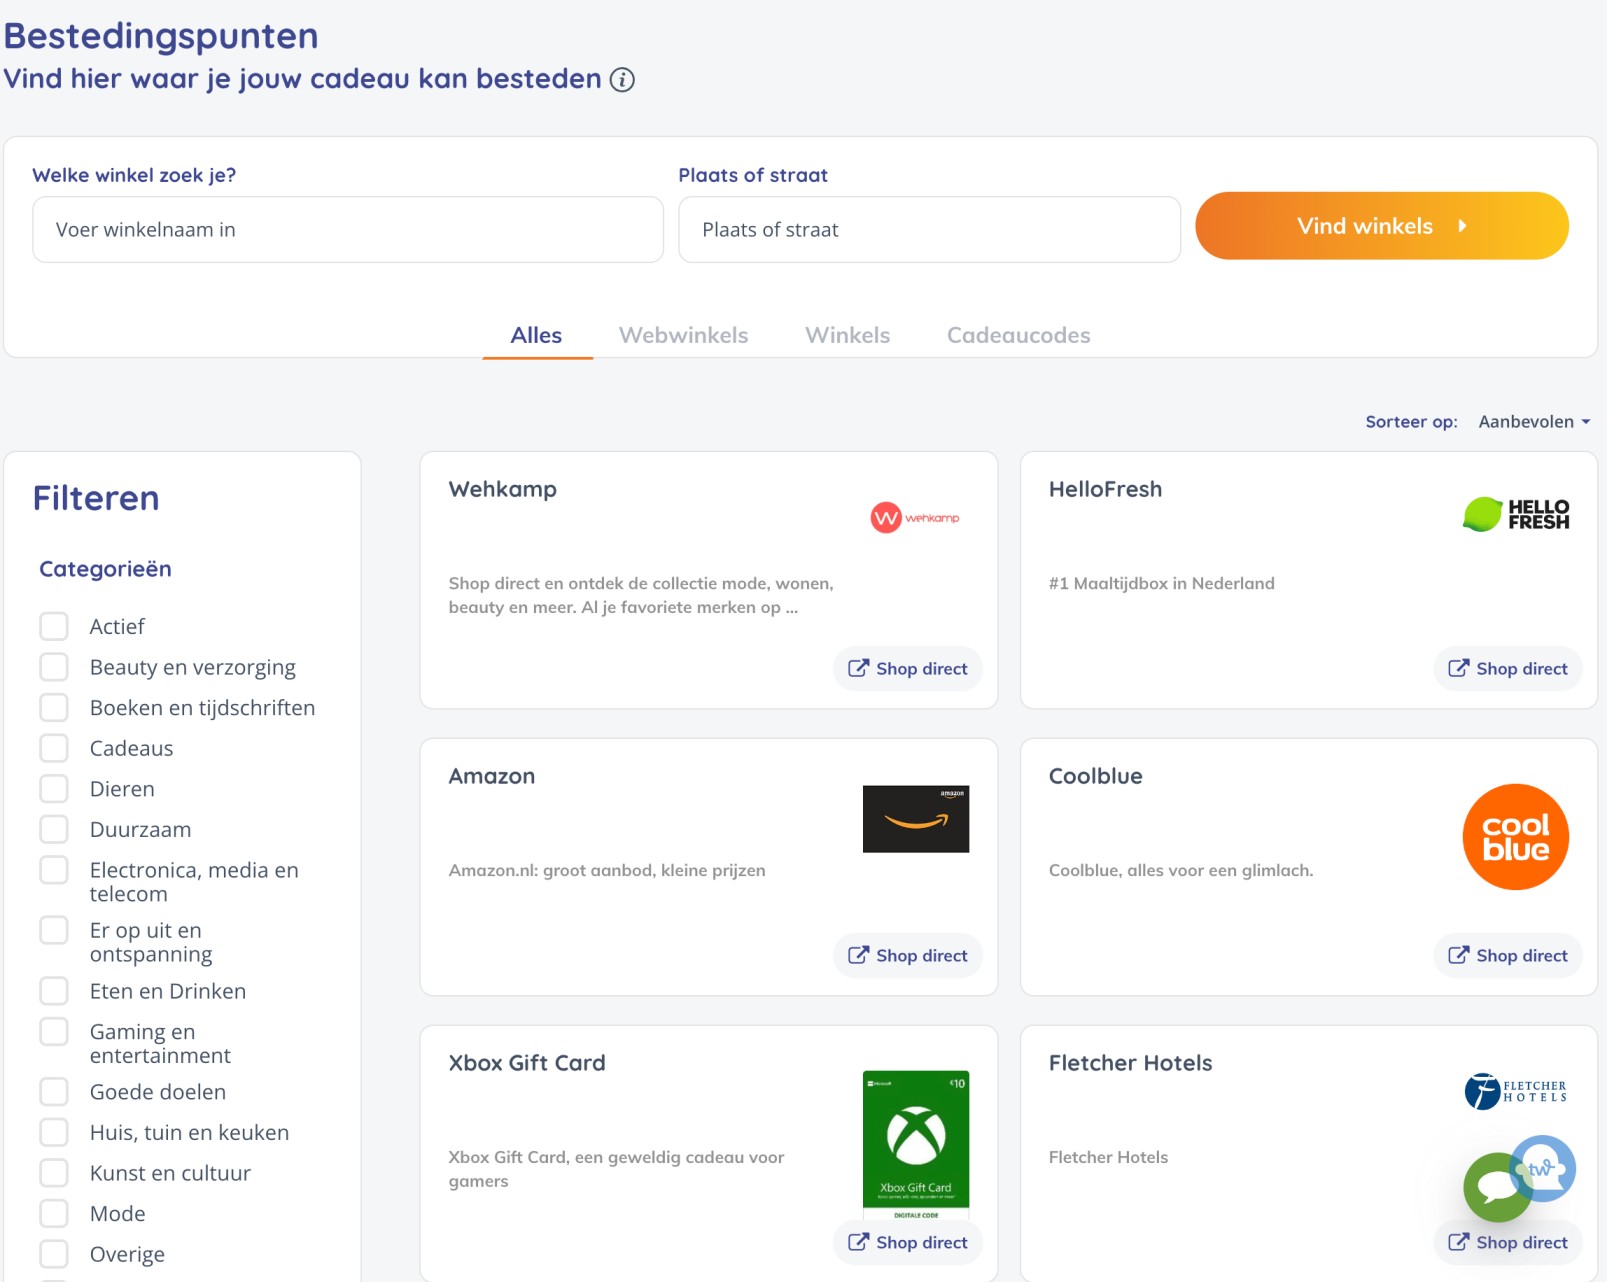1607x1282 pixels.
Task: Click the Categorieën filter heading
Action: 105,569
